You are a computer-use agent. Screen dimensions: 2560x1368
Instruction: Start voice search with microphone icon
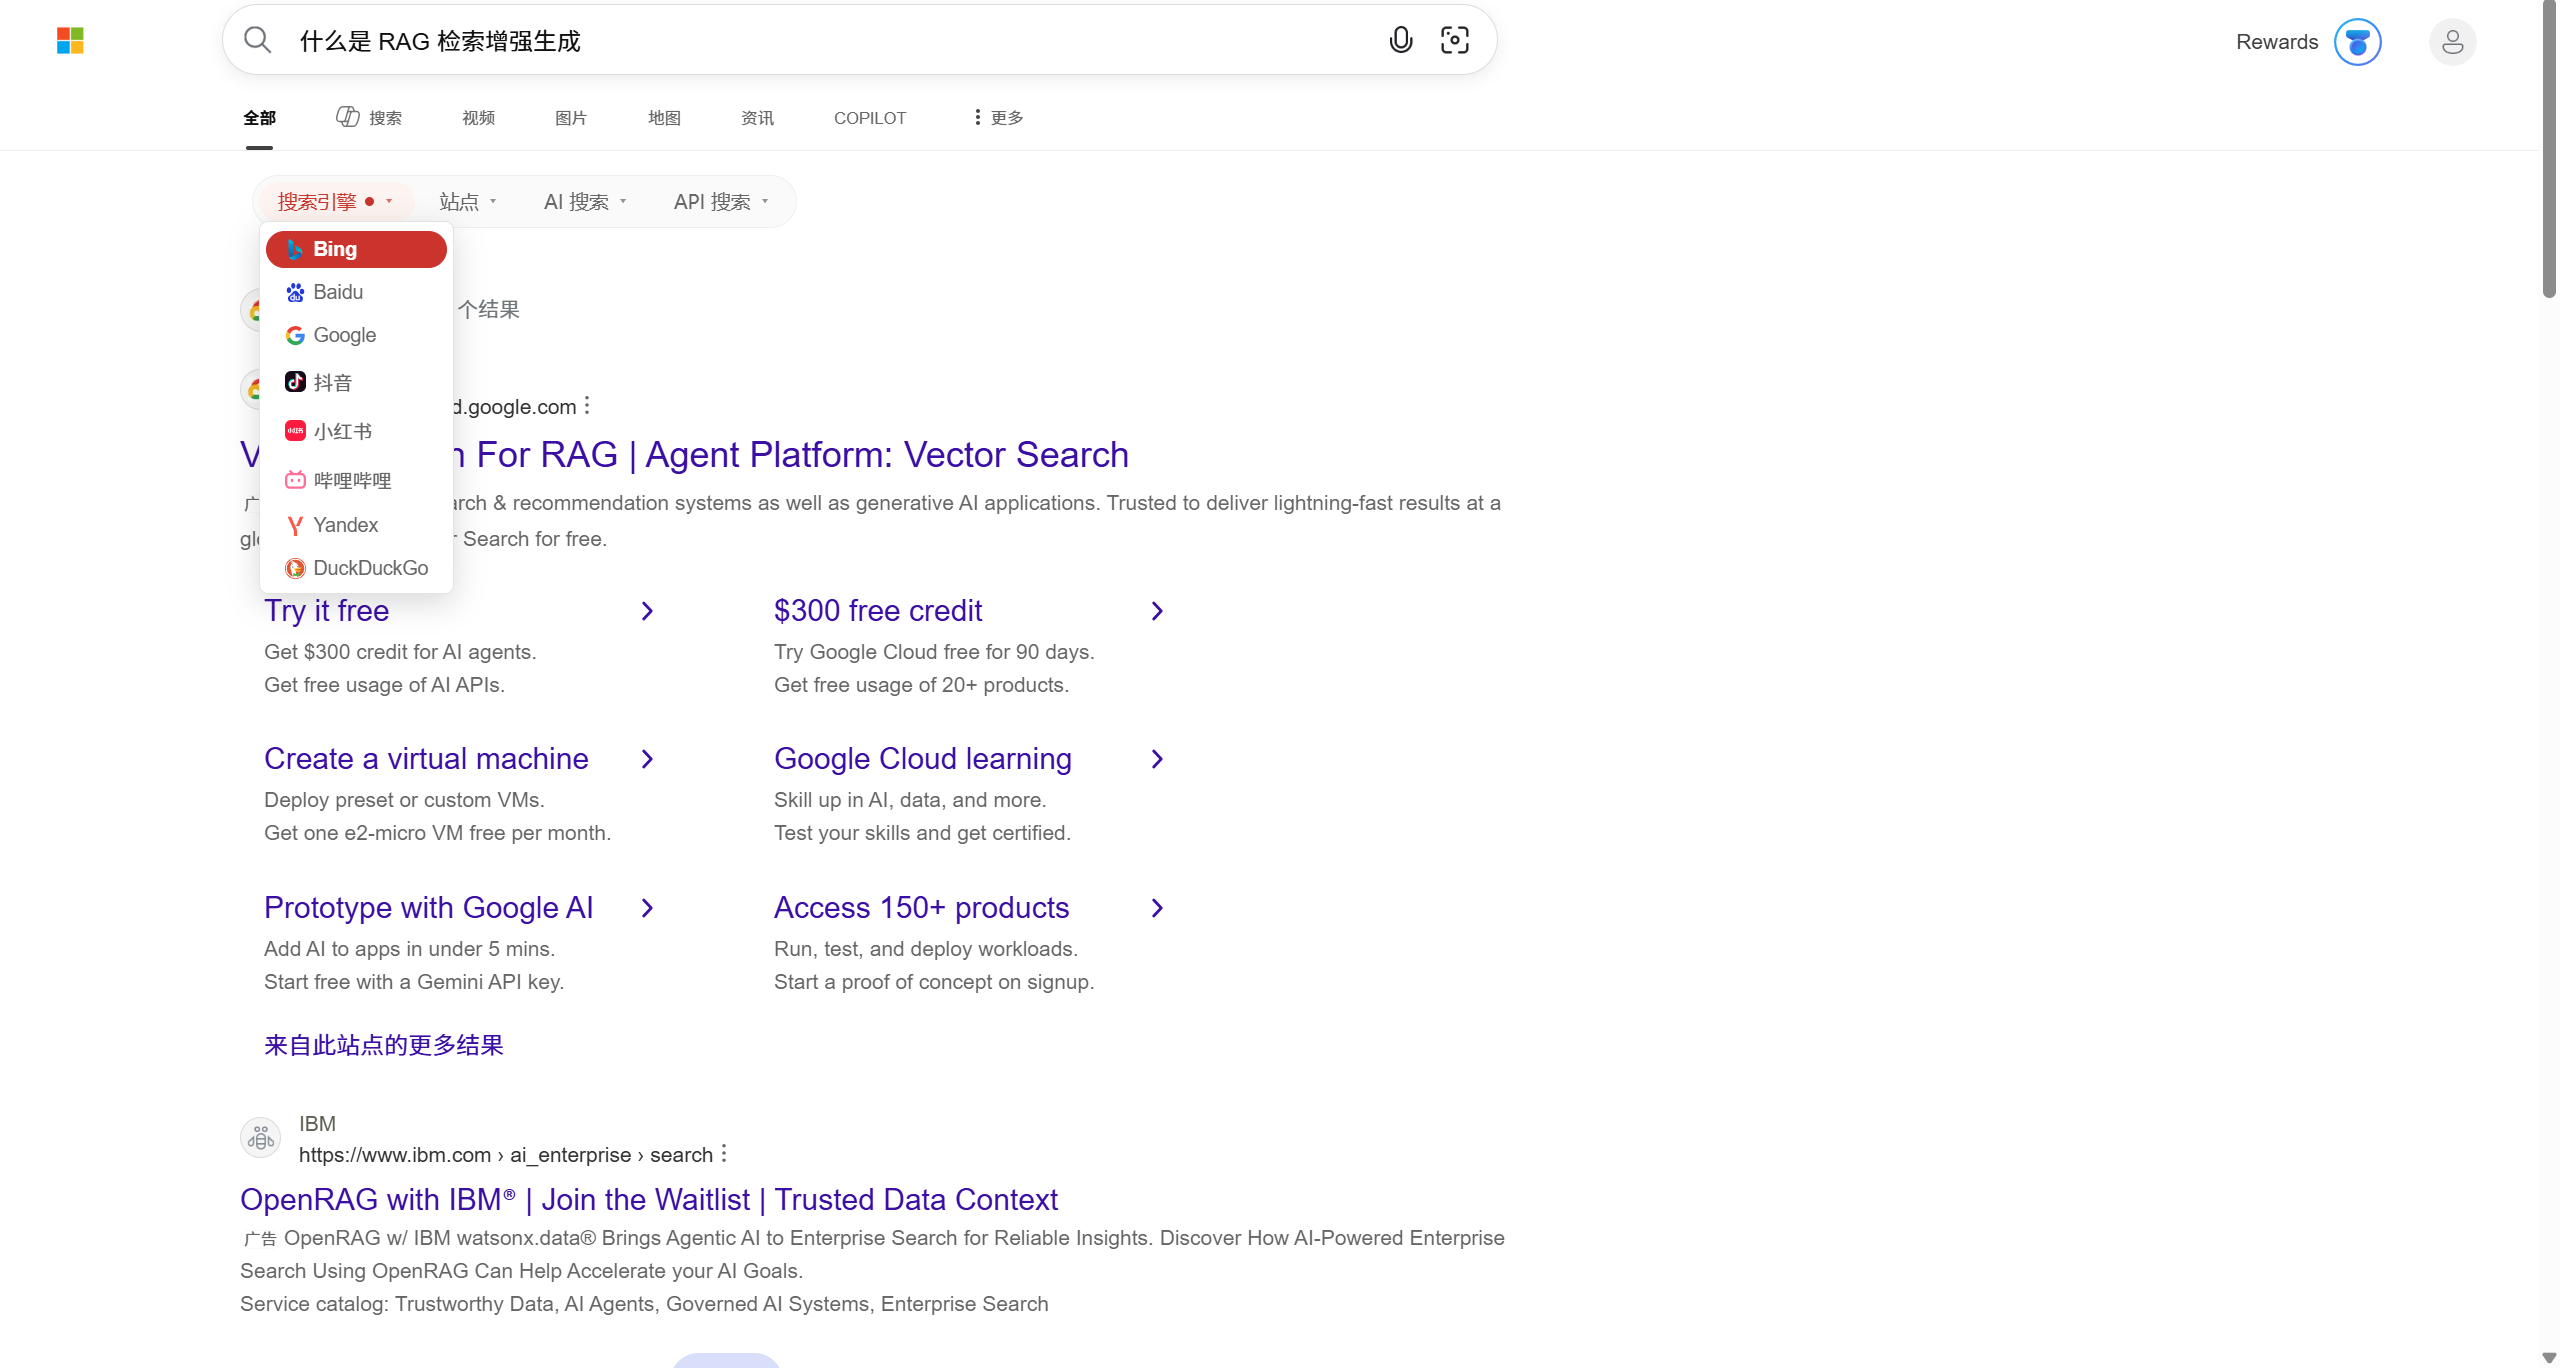click(1401, 40)
